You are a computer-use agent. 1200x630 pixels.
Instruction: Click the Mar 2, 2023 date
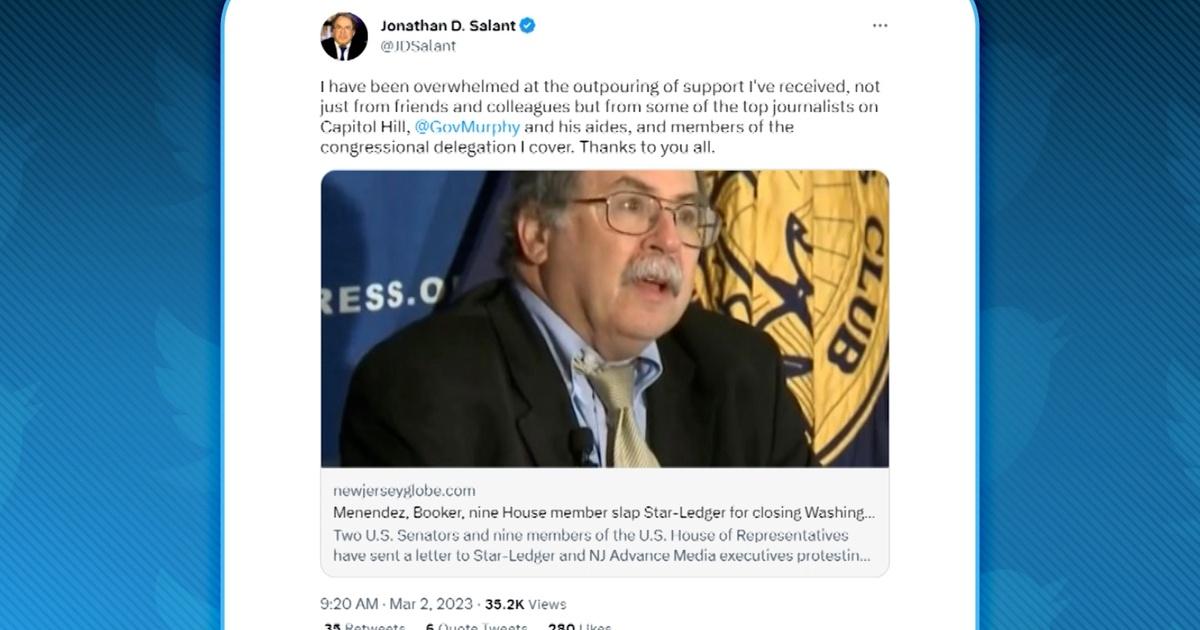(x=433, y=604)
